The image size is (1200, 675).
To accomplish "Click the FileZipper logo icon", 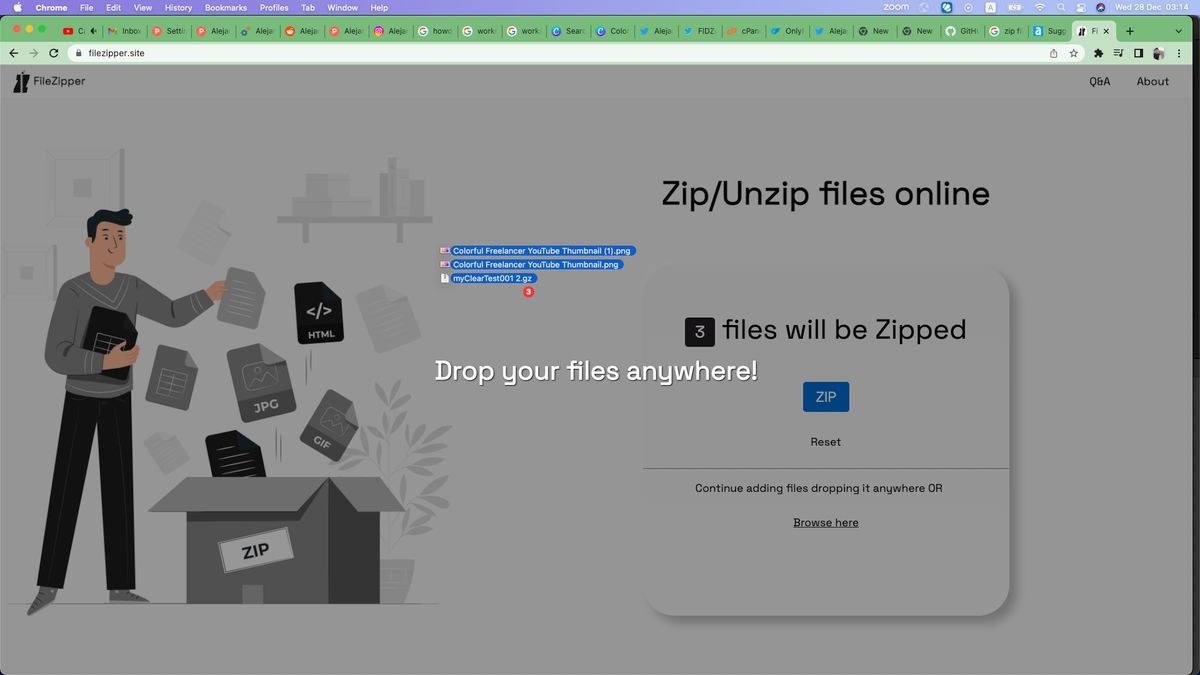I will (21, 81).
